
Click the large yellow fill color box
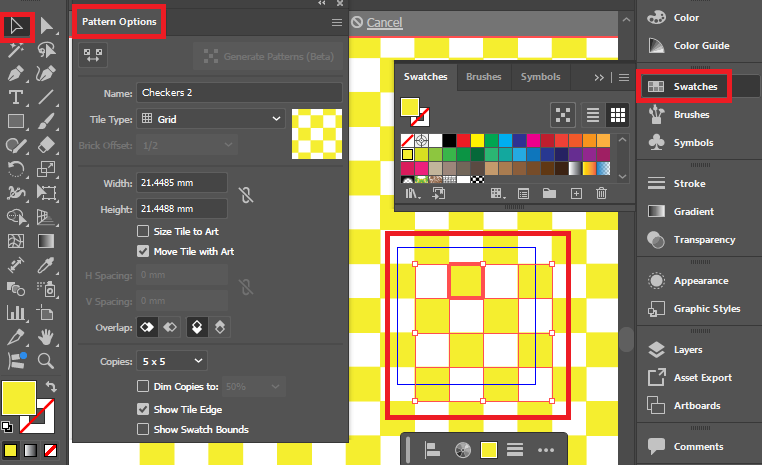tap(19, 398)
